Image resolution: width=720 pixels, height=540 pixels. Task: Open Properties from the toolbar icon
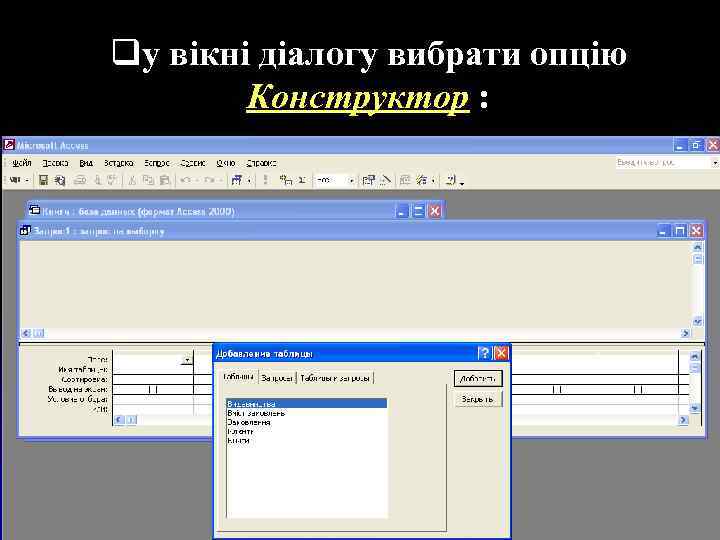[x=368, y=180]
